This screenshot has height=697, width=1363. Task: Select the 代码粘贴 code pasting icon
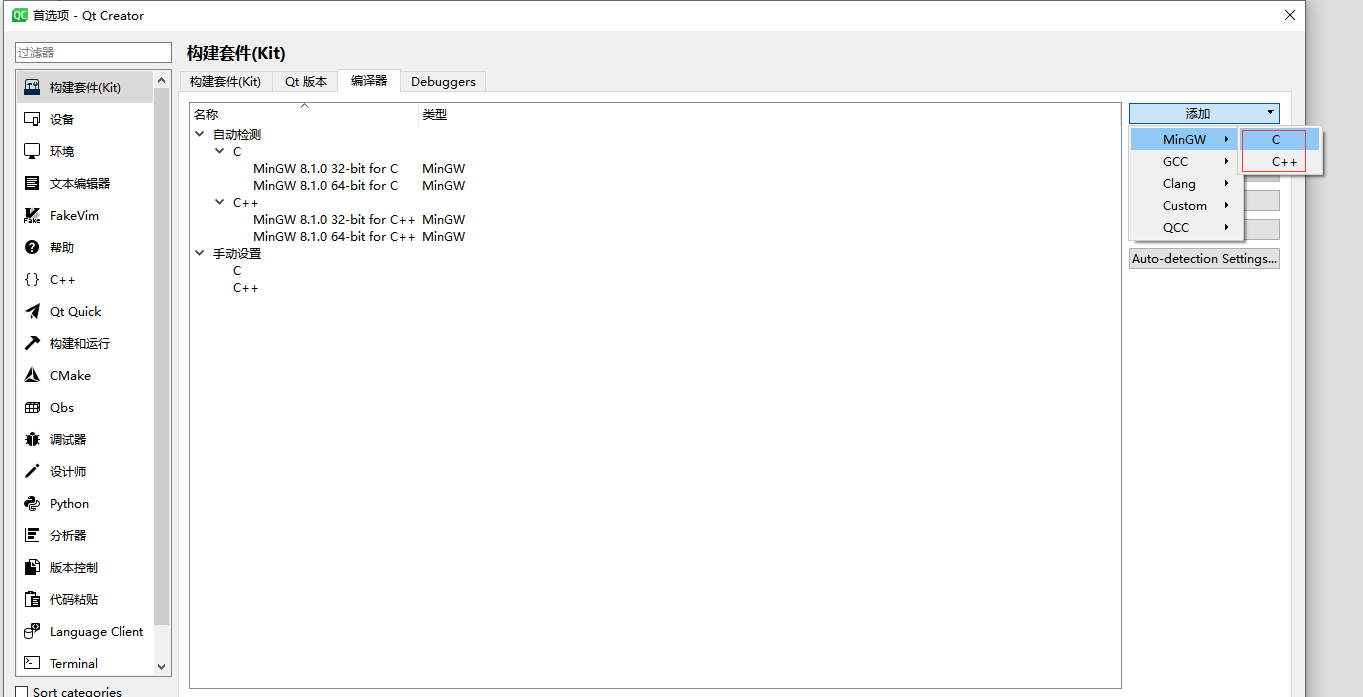[x=32, y=599]
